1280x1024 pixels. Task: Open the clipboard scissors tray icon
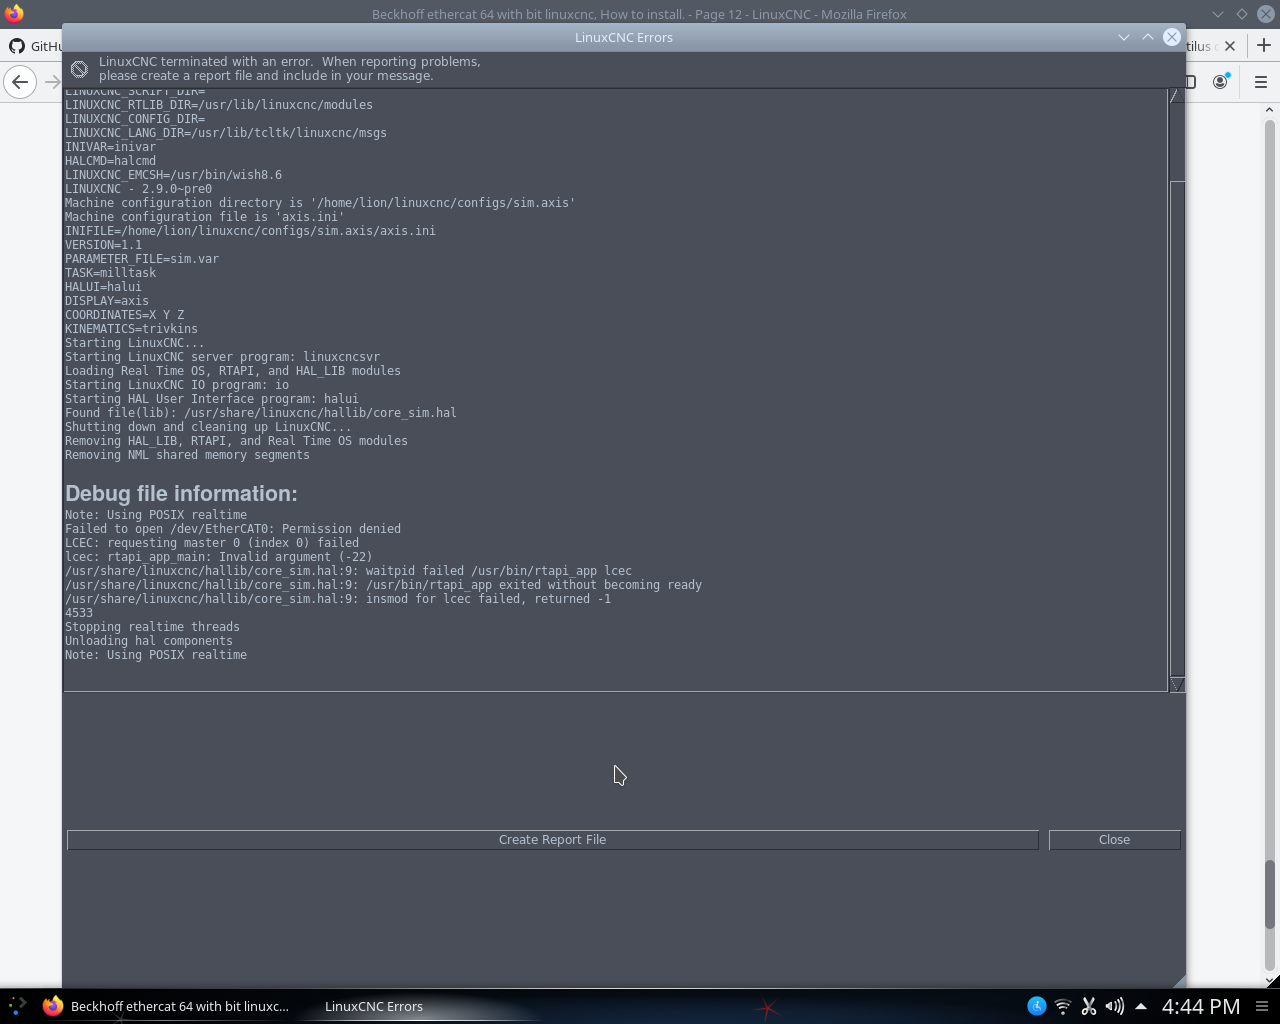(1089, 1006)
